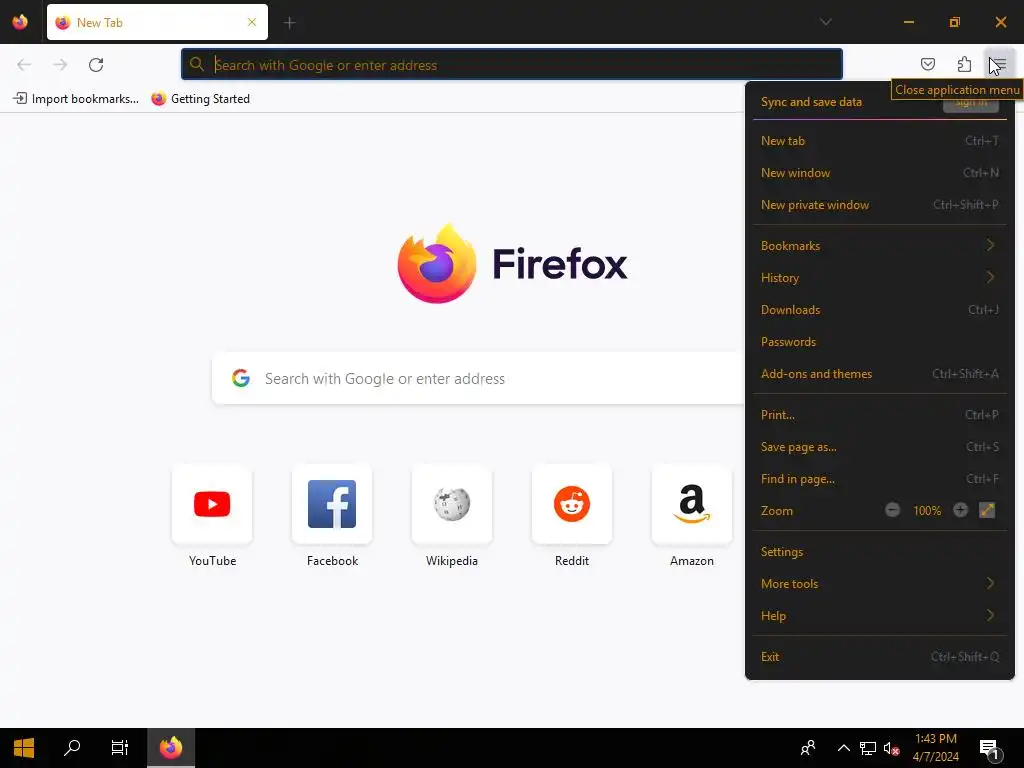
Task: Click Import bookmarks in the bookmarks toolbar
Action: tap(76, 99)
